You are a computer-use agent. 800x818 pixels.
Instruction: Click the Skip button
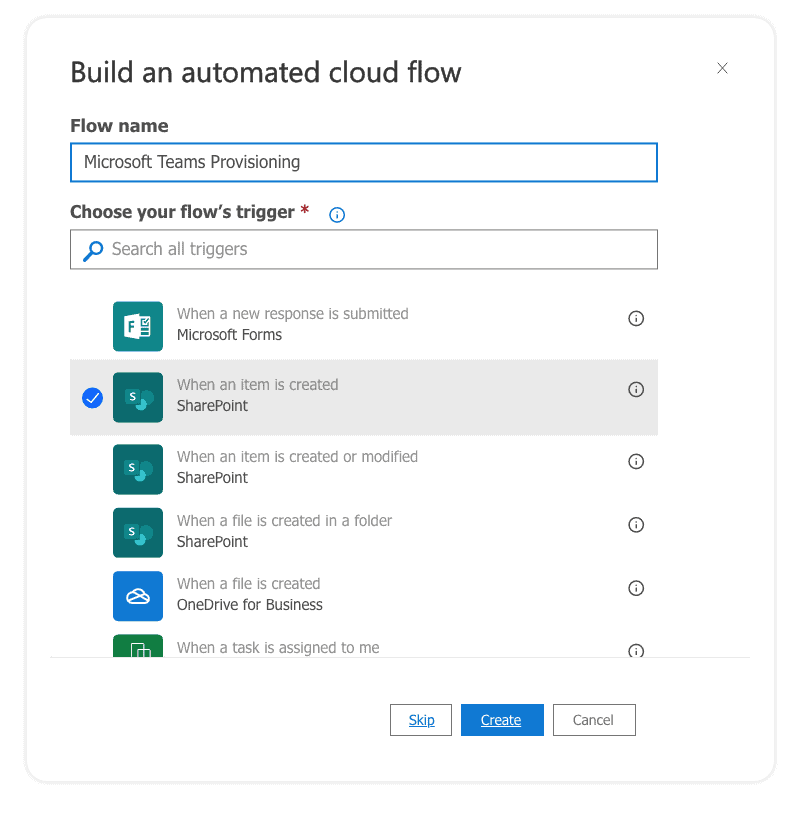click(421, 720)
